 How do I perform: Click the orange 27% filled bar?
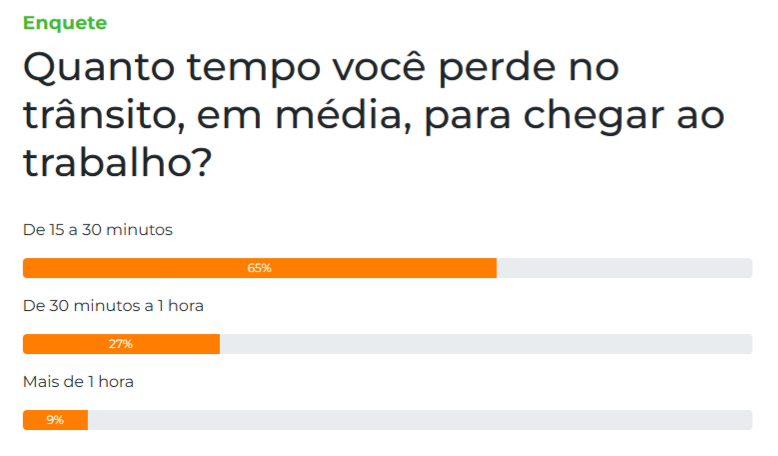point(121,344)
